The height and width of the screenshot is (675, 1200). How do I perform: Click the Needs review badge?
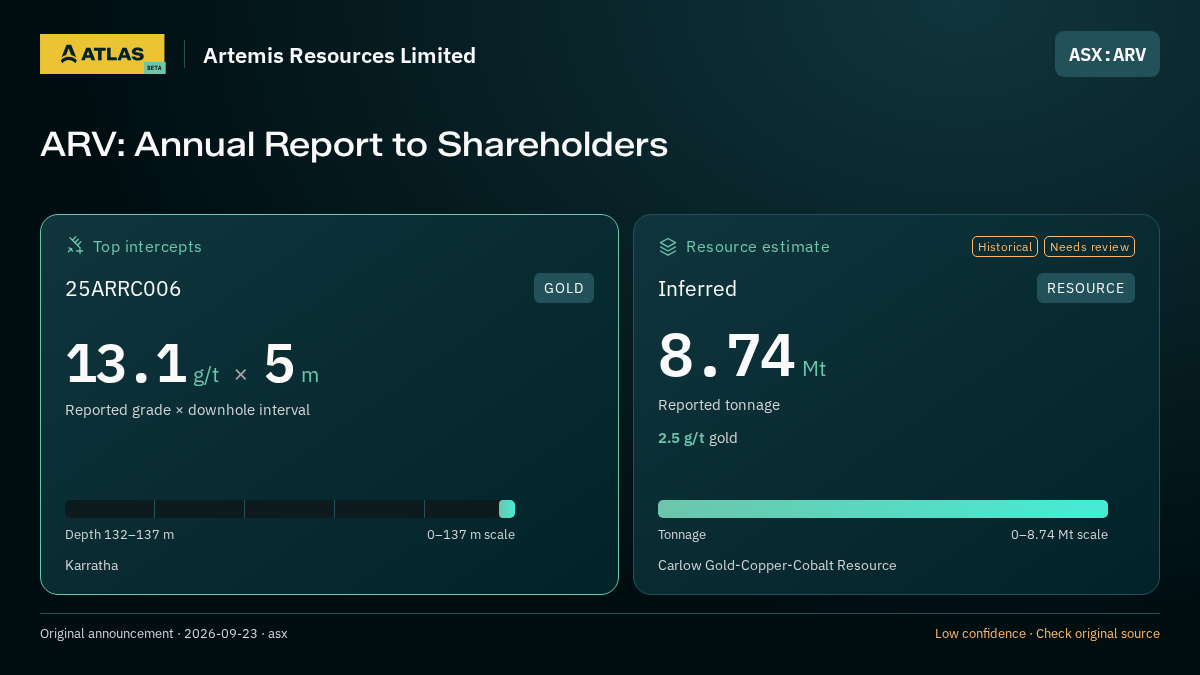pos(1089,247)
